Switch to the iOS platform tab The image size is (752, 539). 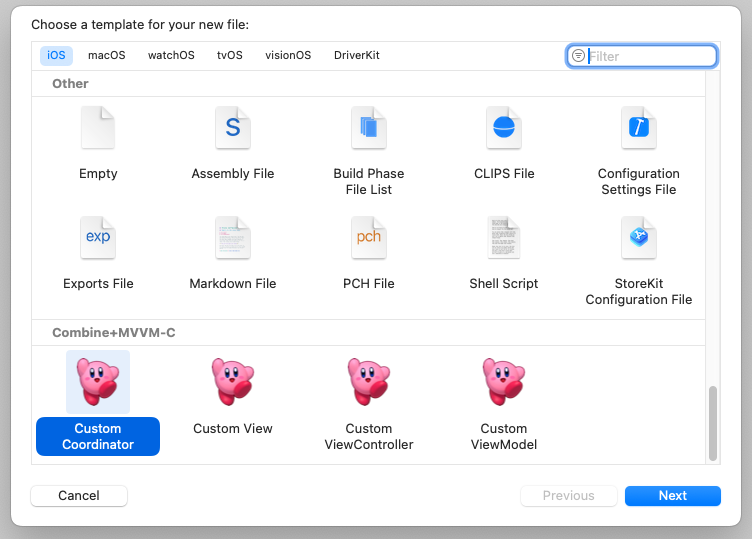pyautogui.click(x=56, y=55)
